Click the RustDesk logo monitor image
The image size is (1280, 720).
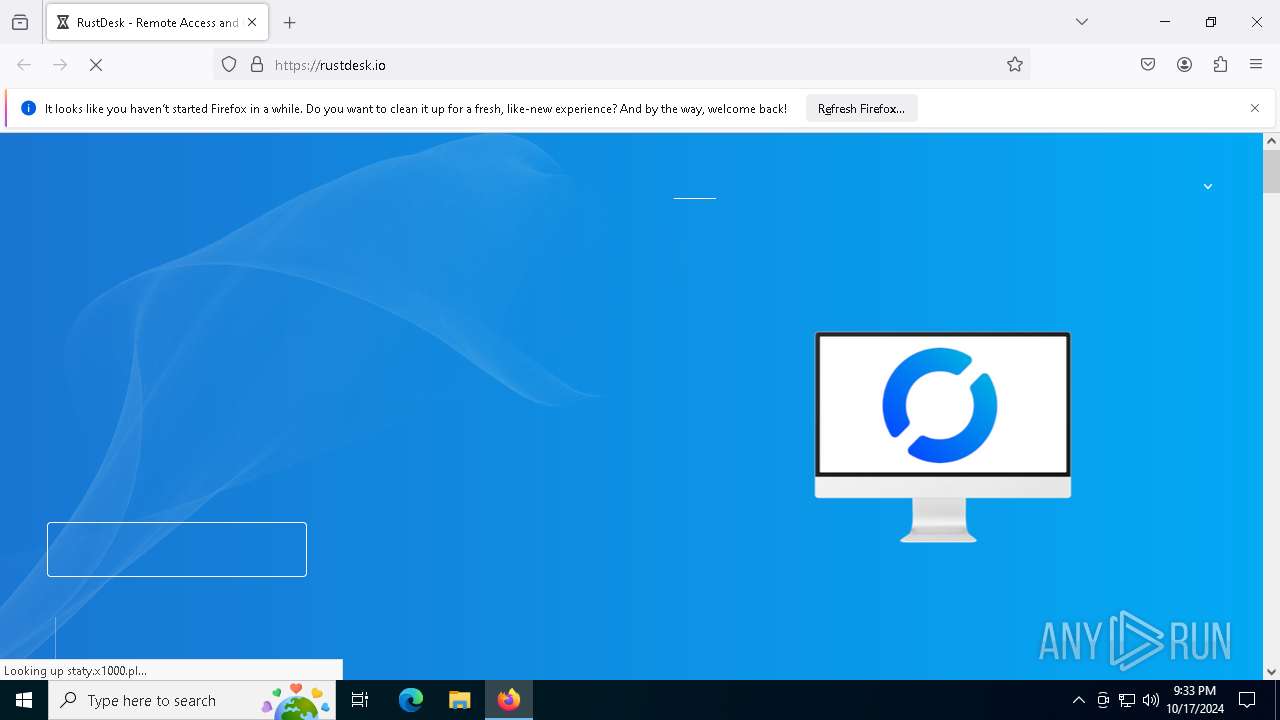[942, 437]
